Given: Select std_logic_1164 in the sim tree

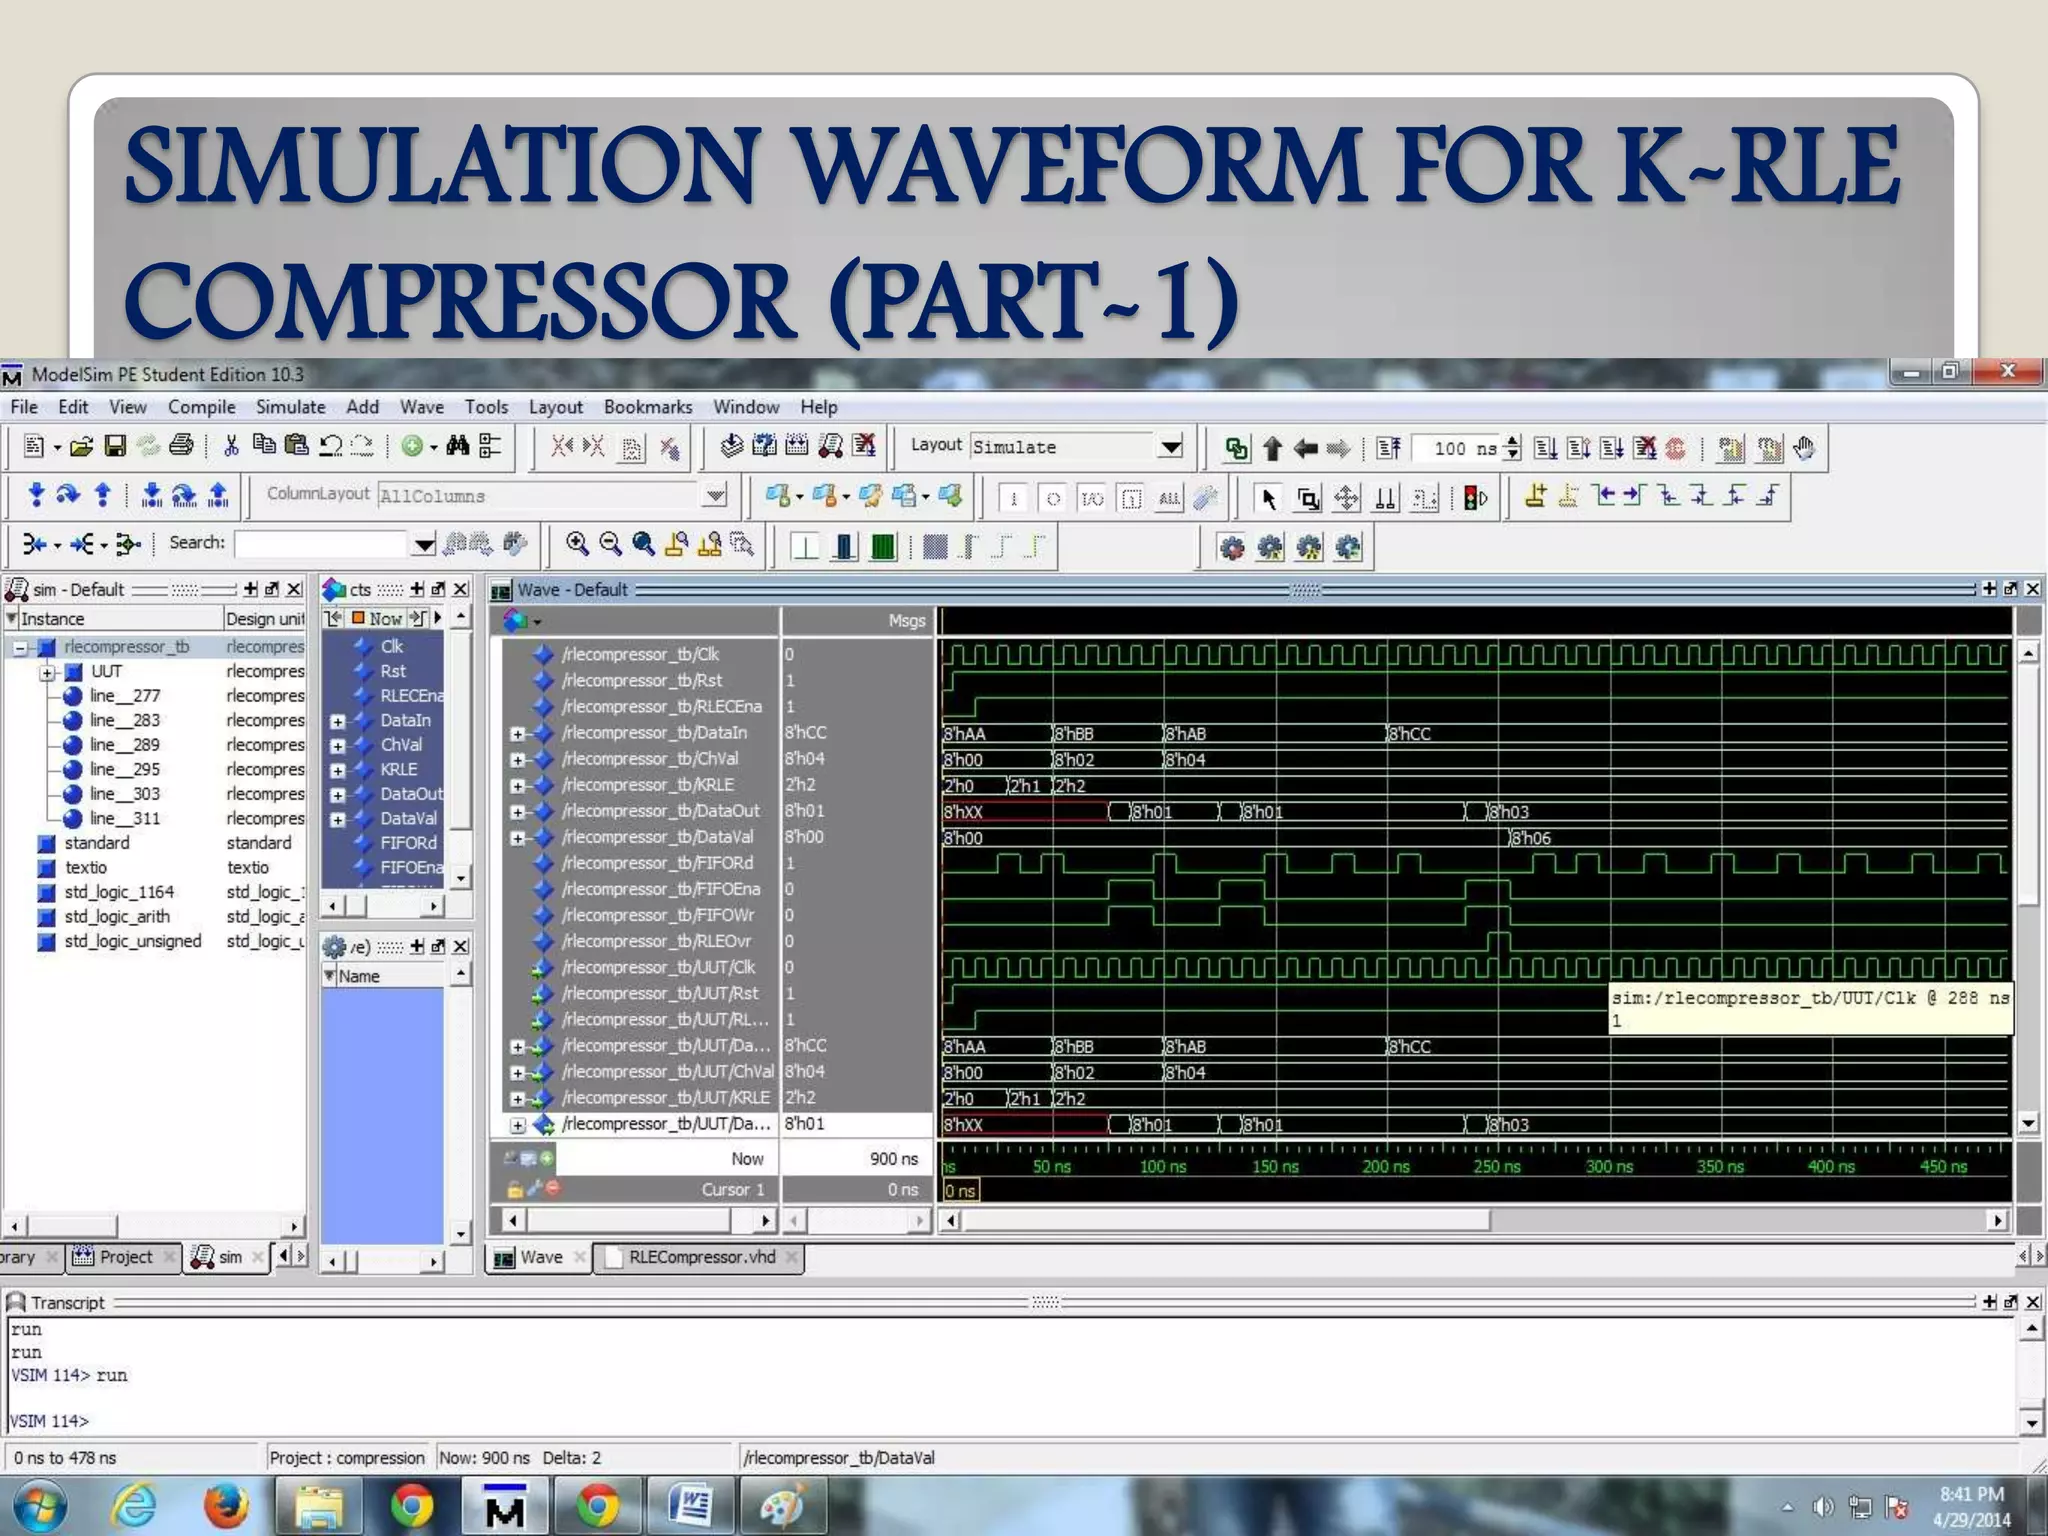Looking at the screenshot, I should (x=119, y=892).
